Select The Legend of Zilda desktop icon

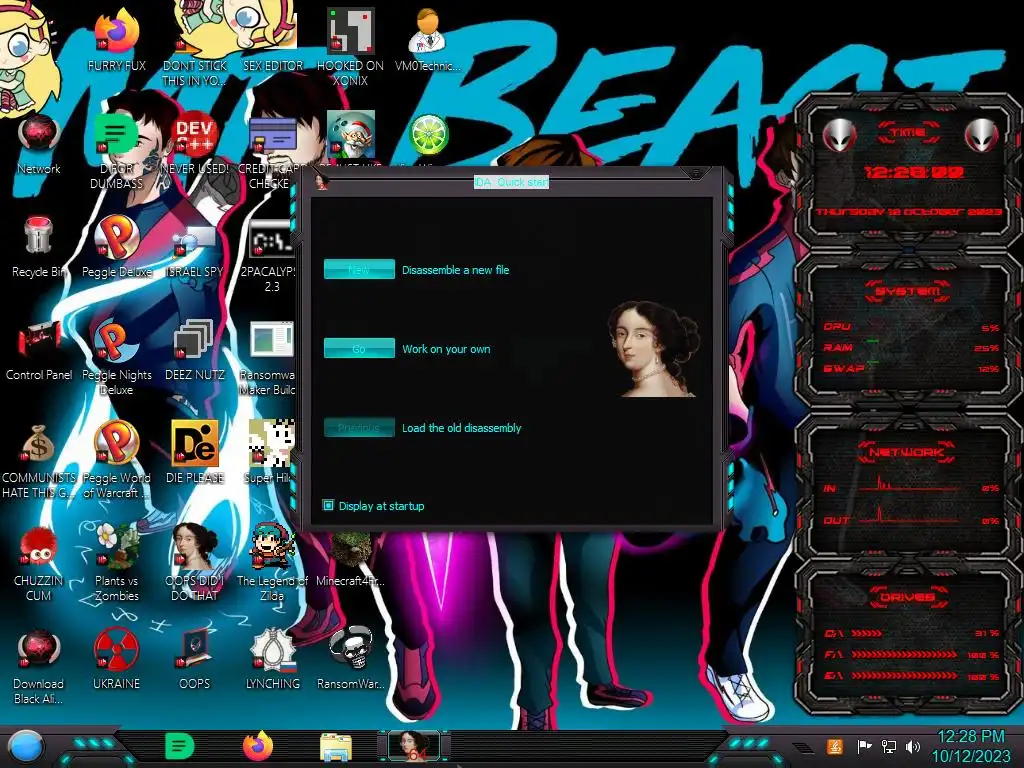[x=272, y=563]
